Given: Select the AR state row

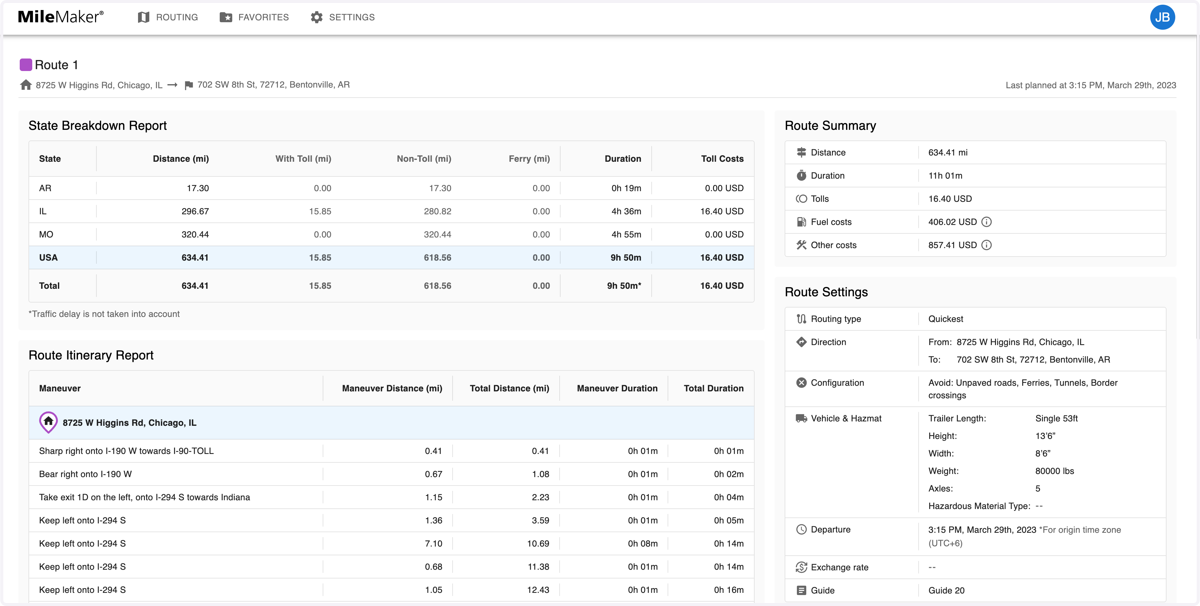Looking at the screenshot, I should click(x=391, y=188).
